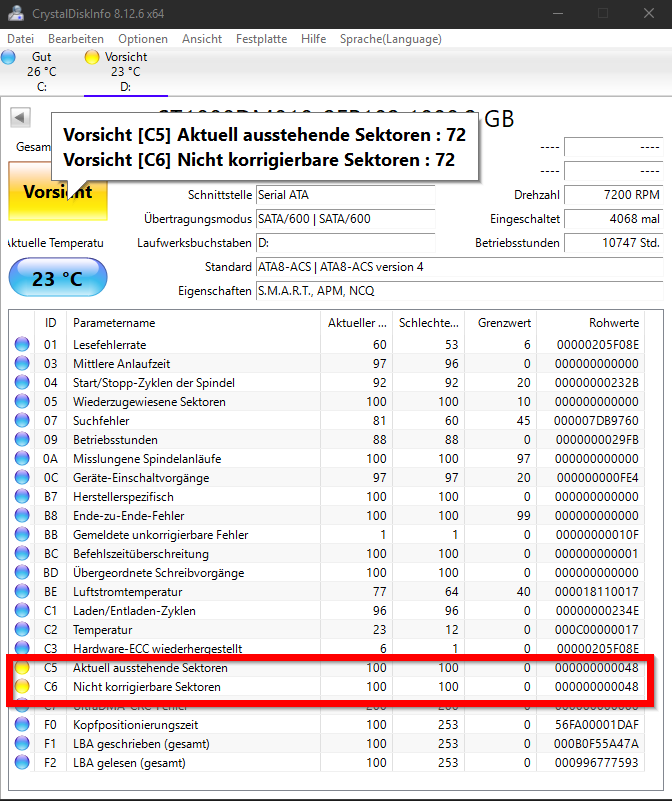
Task: Click status icon of LBA geschrieben (gesamt) row
Action: tap(22, 743)
